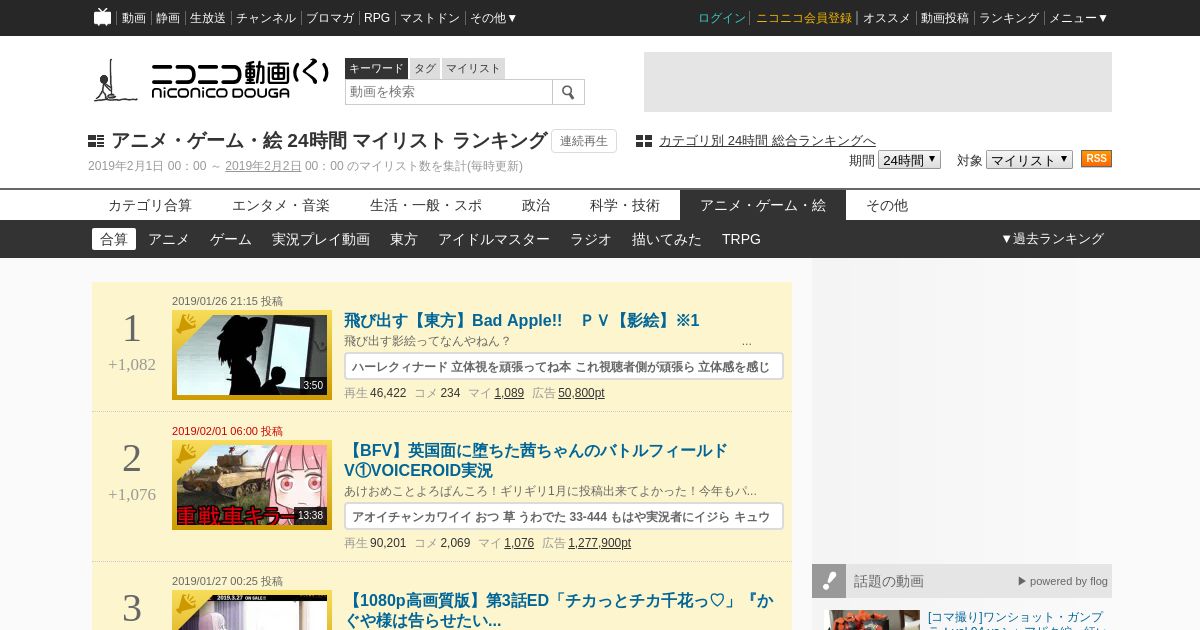The height and width of the screenshot is (630, 1200).
Task: Click 広告 50,800pt link on rank 1
Action: (581, 393)
